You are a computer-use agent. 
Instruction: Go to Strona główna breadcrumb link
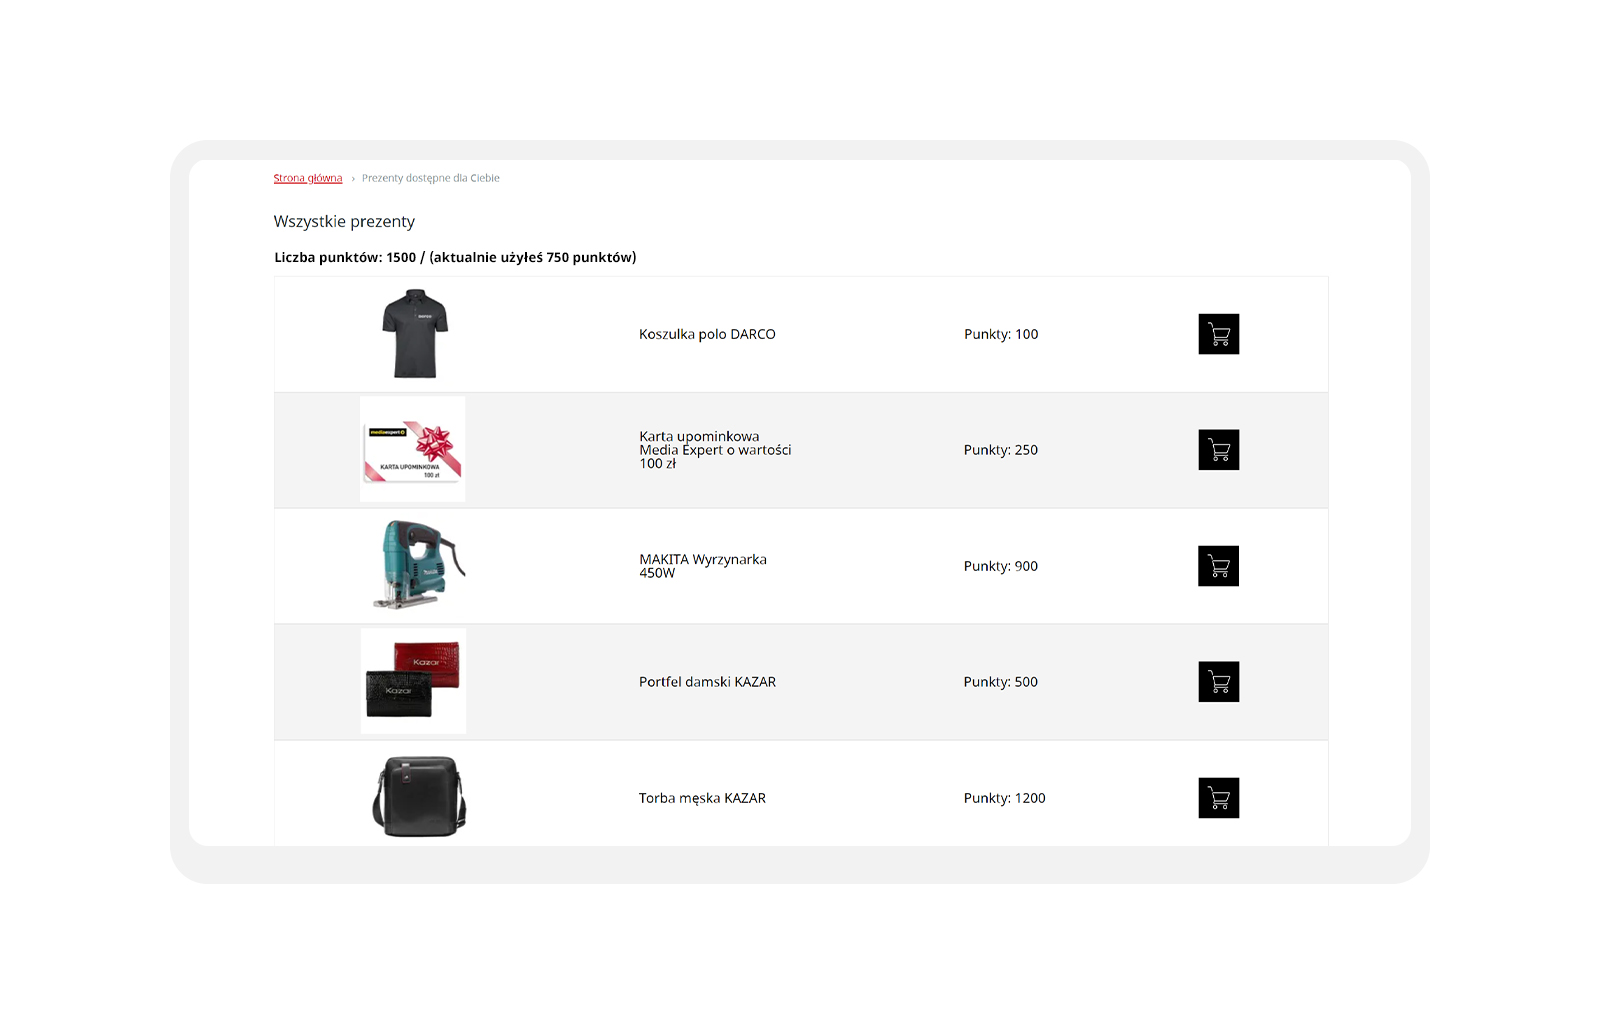coord(308,178)
